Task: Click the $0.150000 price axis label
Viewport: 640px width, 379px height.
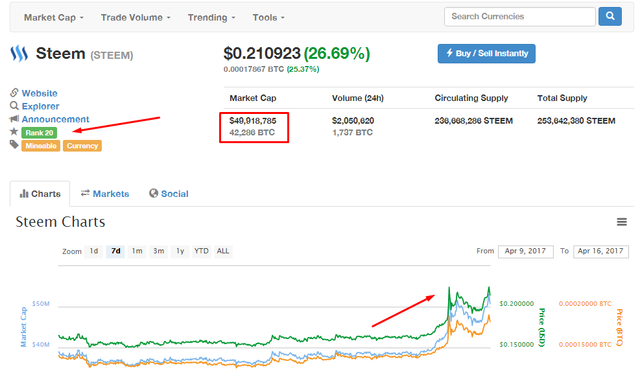Action: [517, 344]
